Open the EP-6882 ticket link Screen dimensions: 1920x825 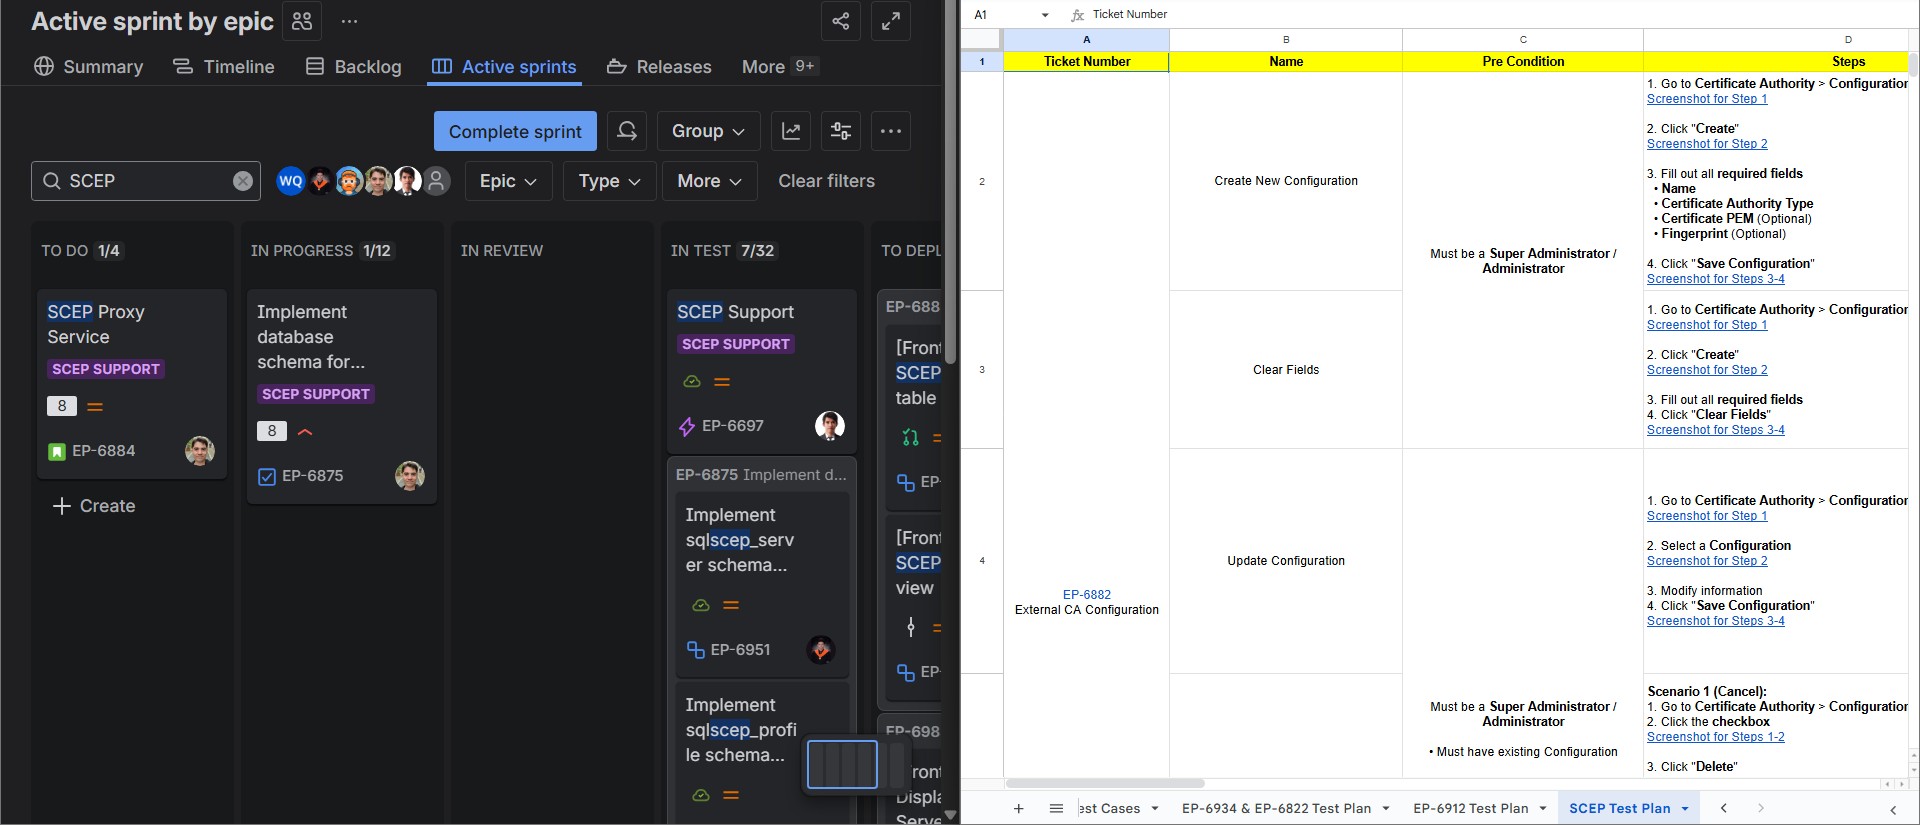[x=1086, y=594]
